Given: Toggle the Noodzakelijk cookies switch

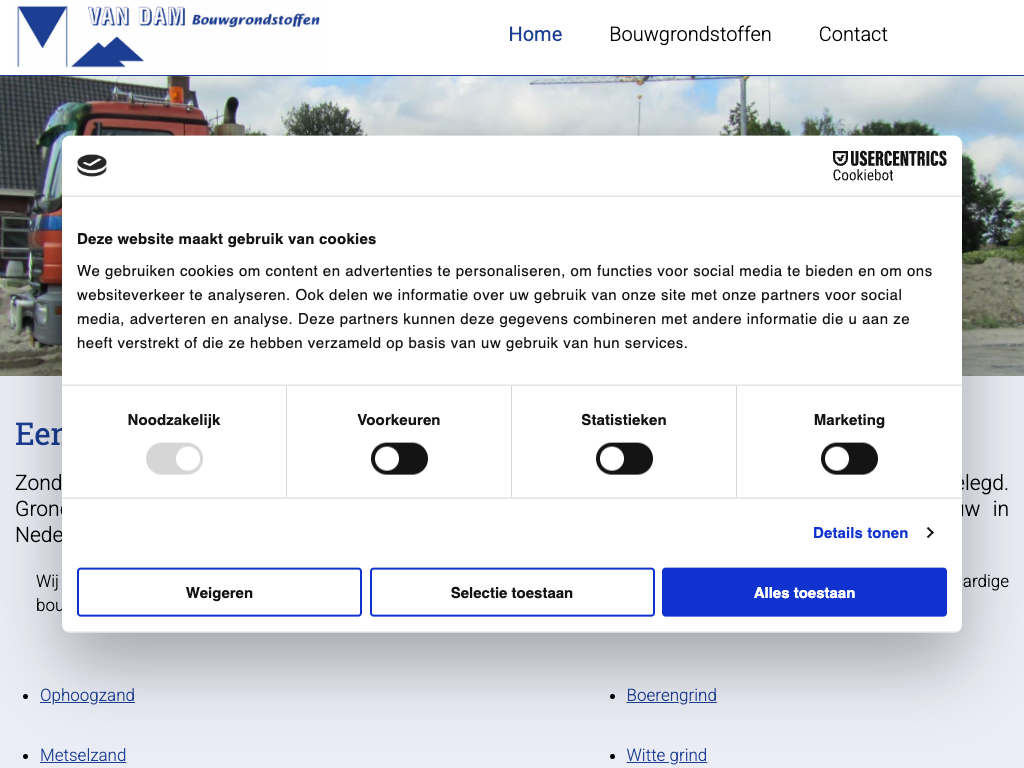Looking at the screenshot, I should (174, 460).
